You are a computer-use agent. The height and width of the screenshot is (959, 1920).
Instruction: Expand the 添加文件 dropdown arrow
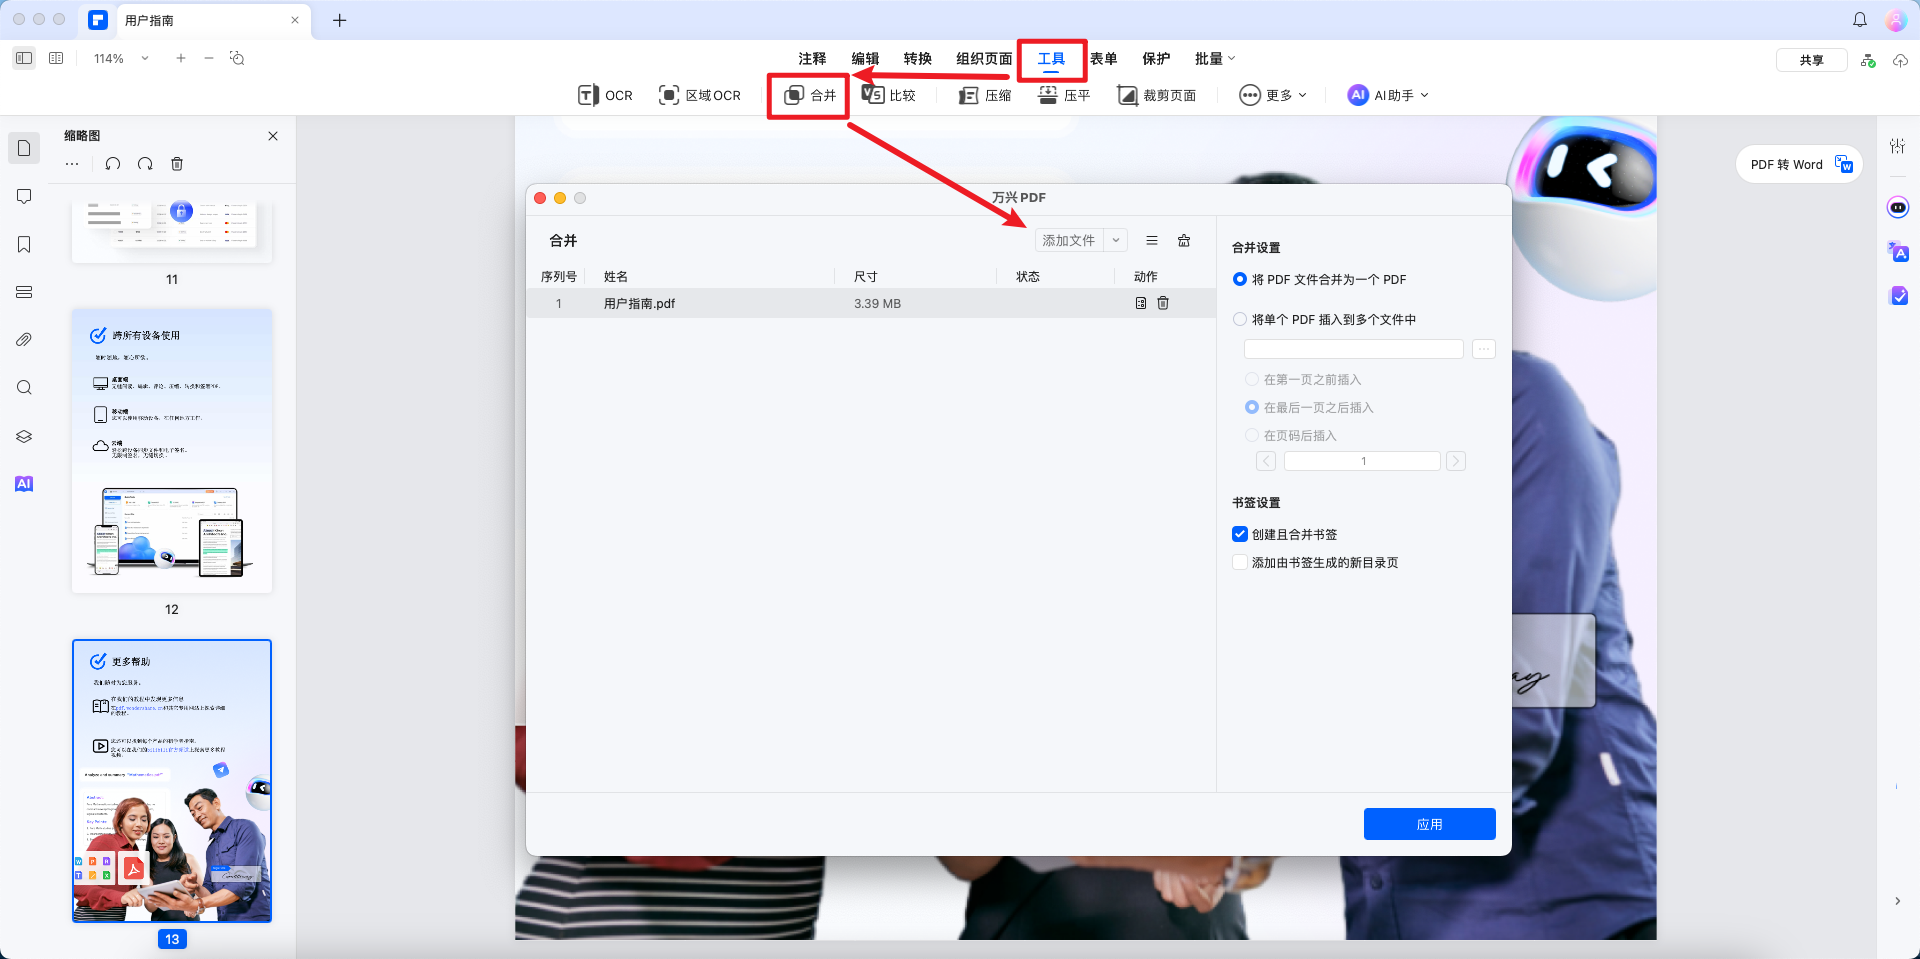click(1115, 240)
